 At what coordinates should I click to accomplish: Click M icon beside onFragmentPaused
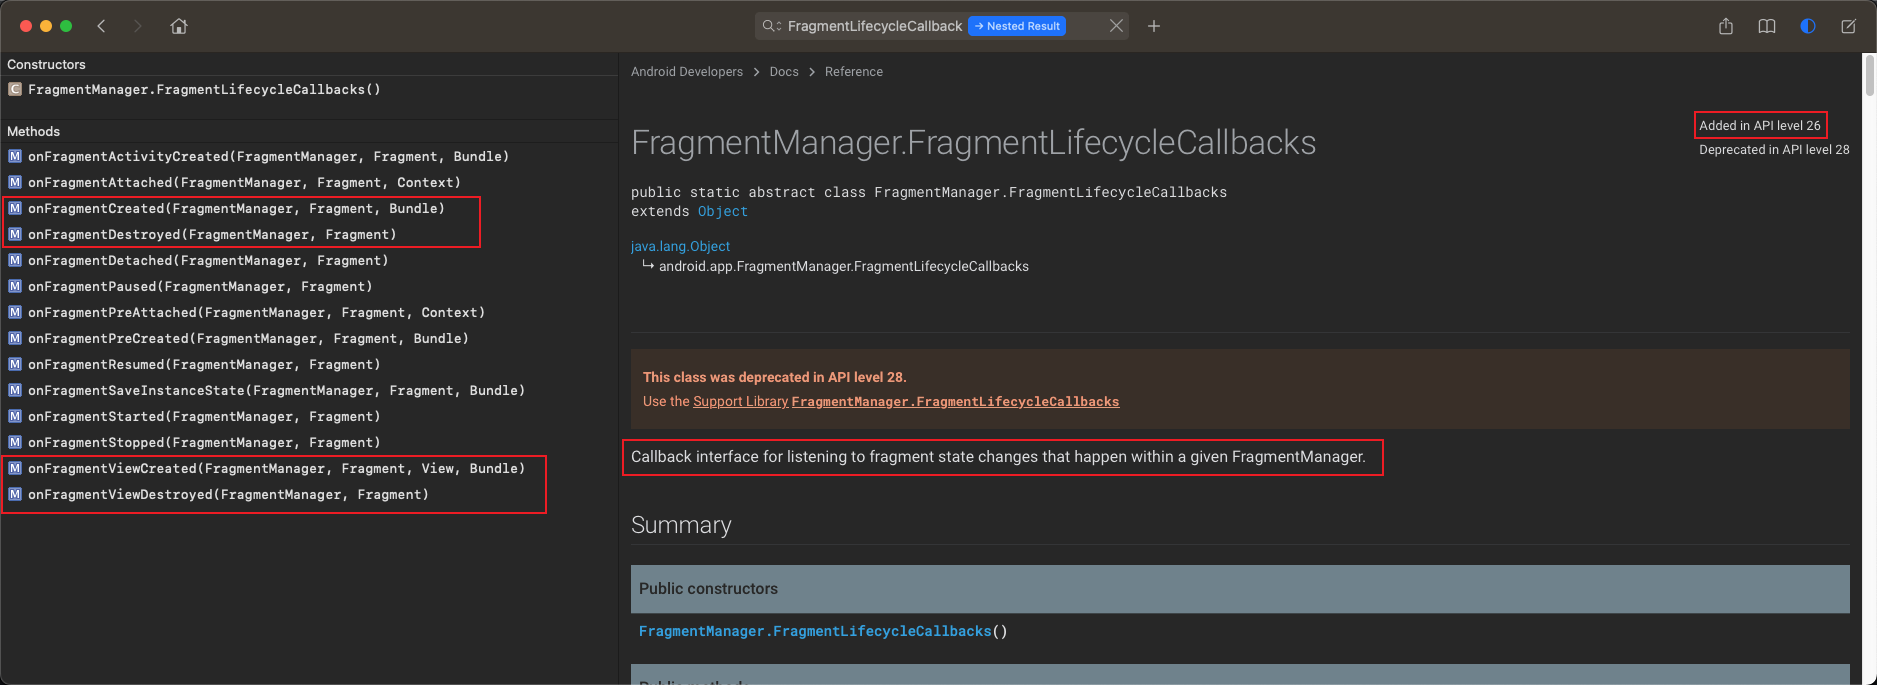click(15, 286)
